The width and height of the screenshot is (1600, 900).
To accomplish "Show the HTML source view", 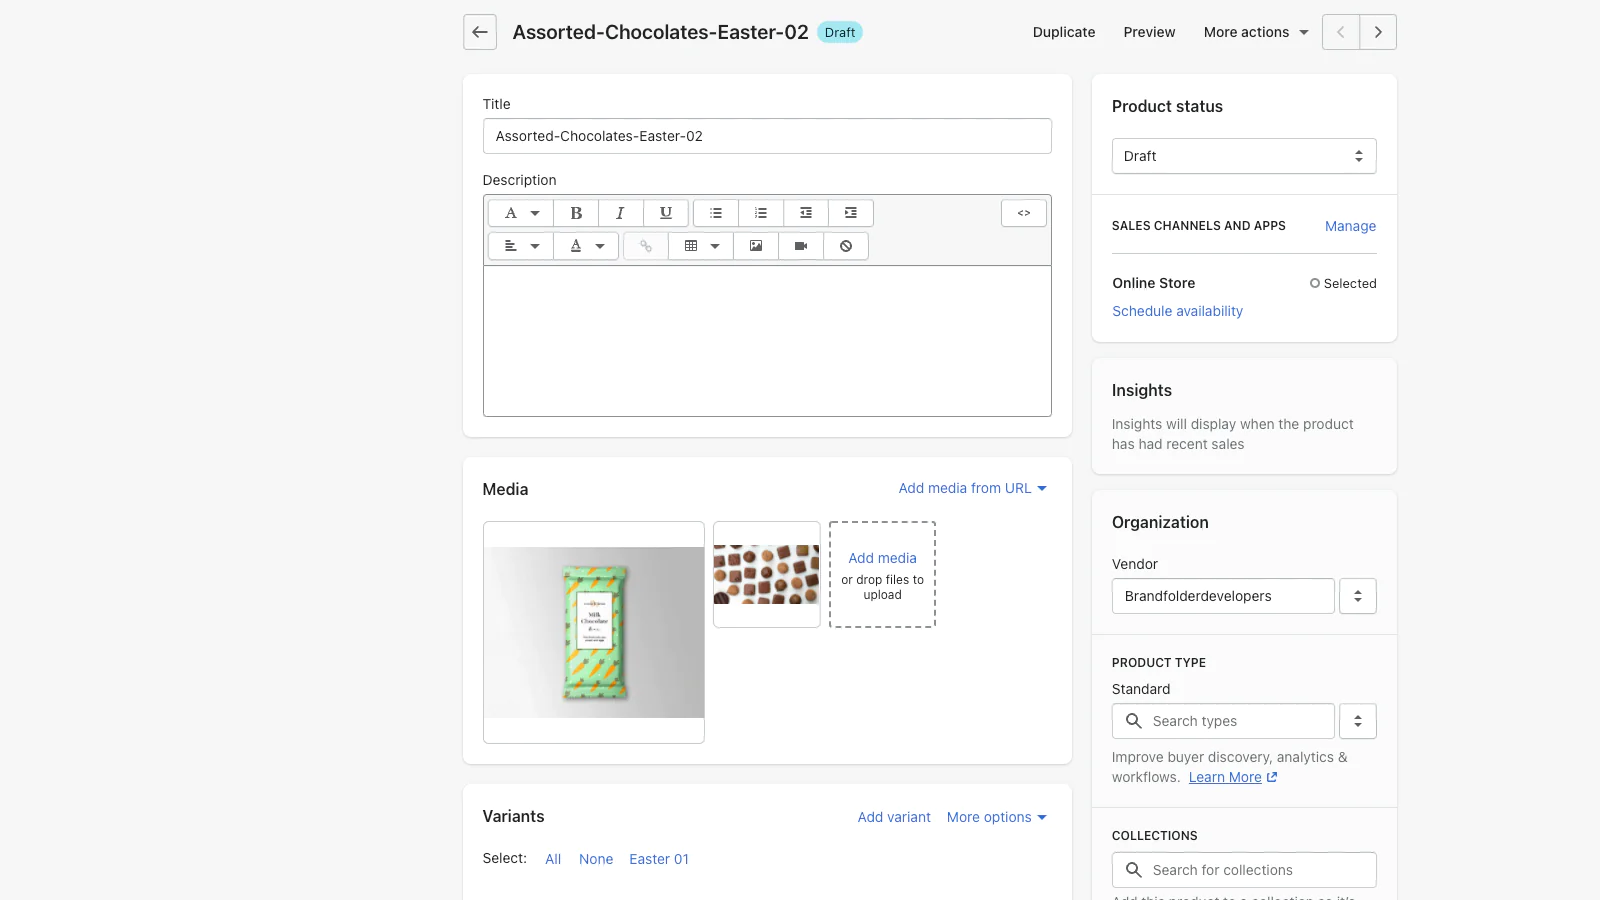I will tap(1024, 213).
